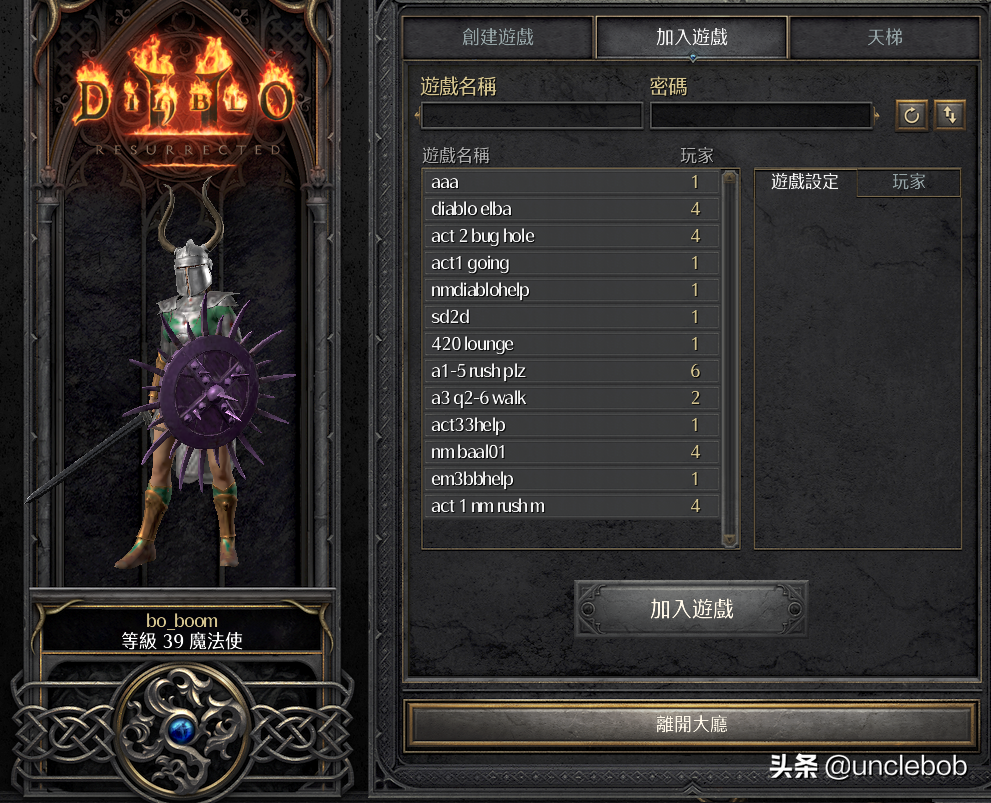
Task: Select the 加入遊戲 tab
Action: 691,37
